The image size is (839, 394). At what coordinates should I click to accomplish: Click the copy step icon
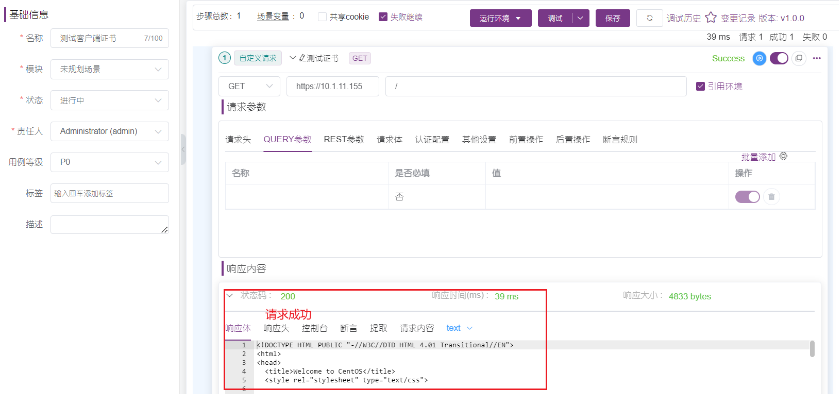pos(799,58)
